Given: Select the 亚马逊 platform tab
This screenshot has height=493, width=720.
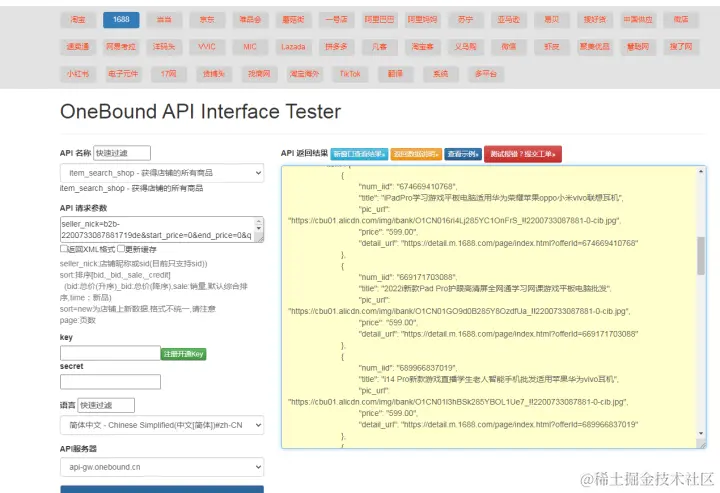Looking at the screenshot, I should (509, 20).
